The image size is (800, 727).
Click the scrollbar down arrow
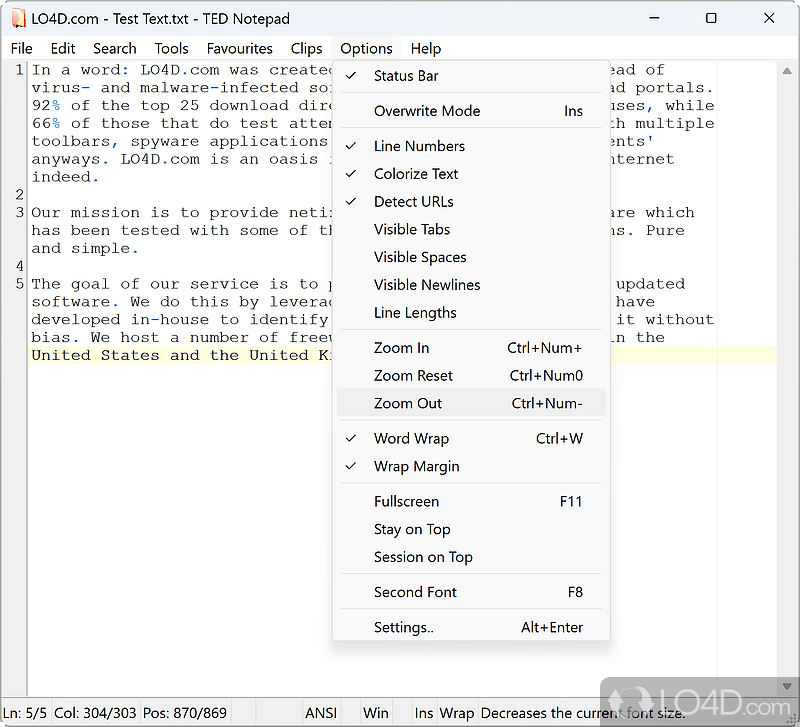click(787, 686)
